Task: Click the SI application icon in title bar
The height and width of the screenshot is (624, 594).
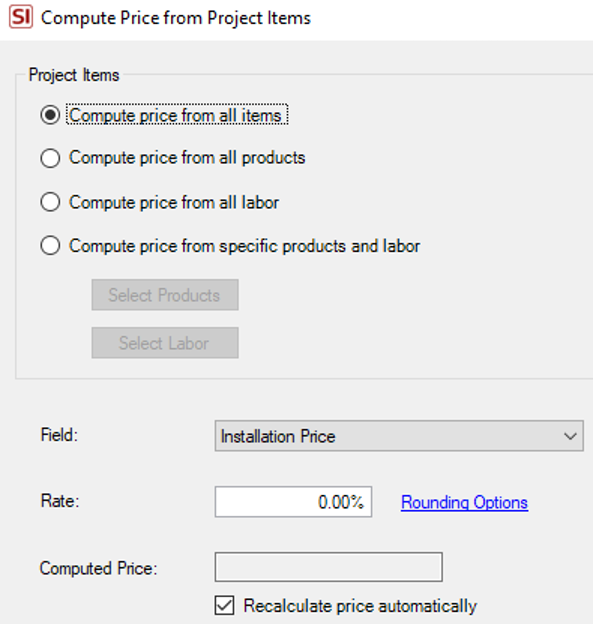Action: tap(21, 18)
